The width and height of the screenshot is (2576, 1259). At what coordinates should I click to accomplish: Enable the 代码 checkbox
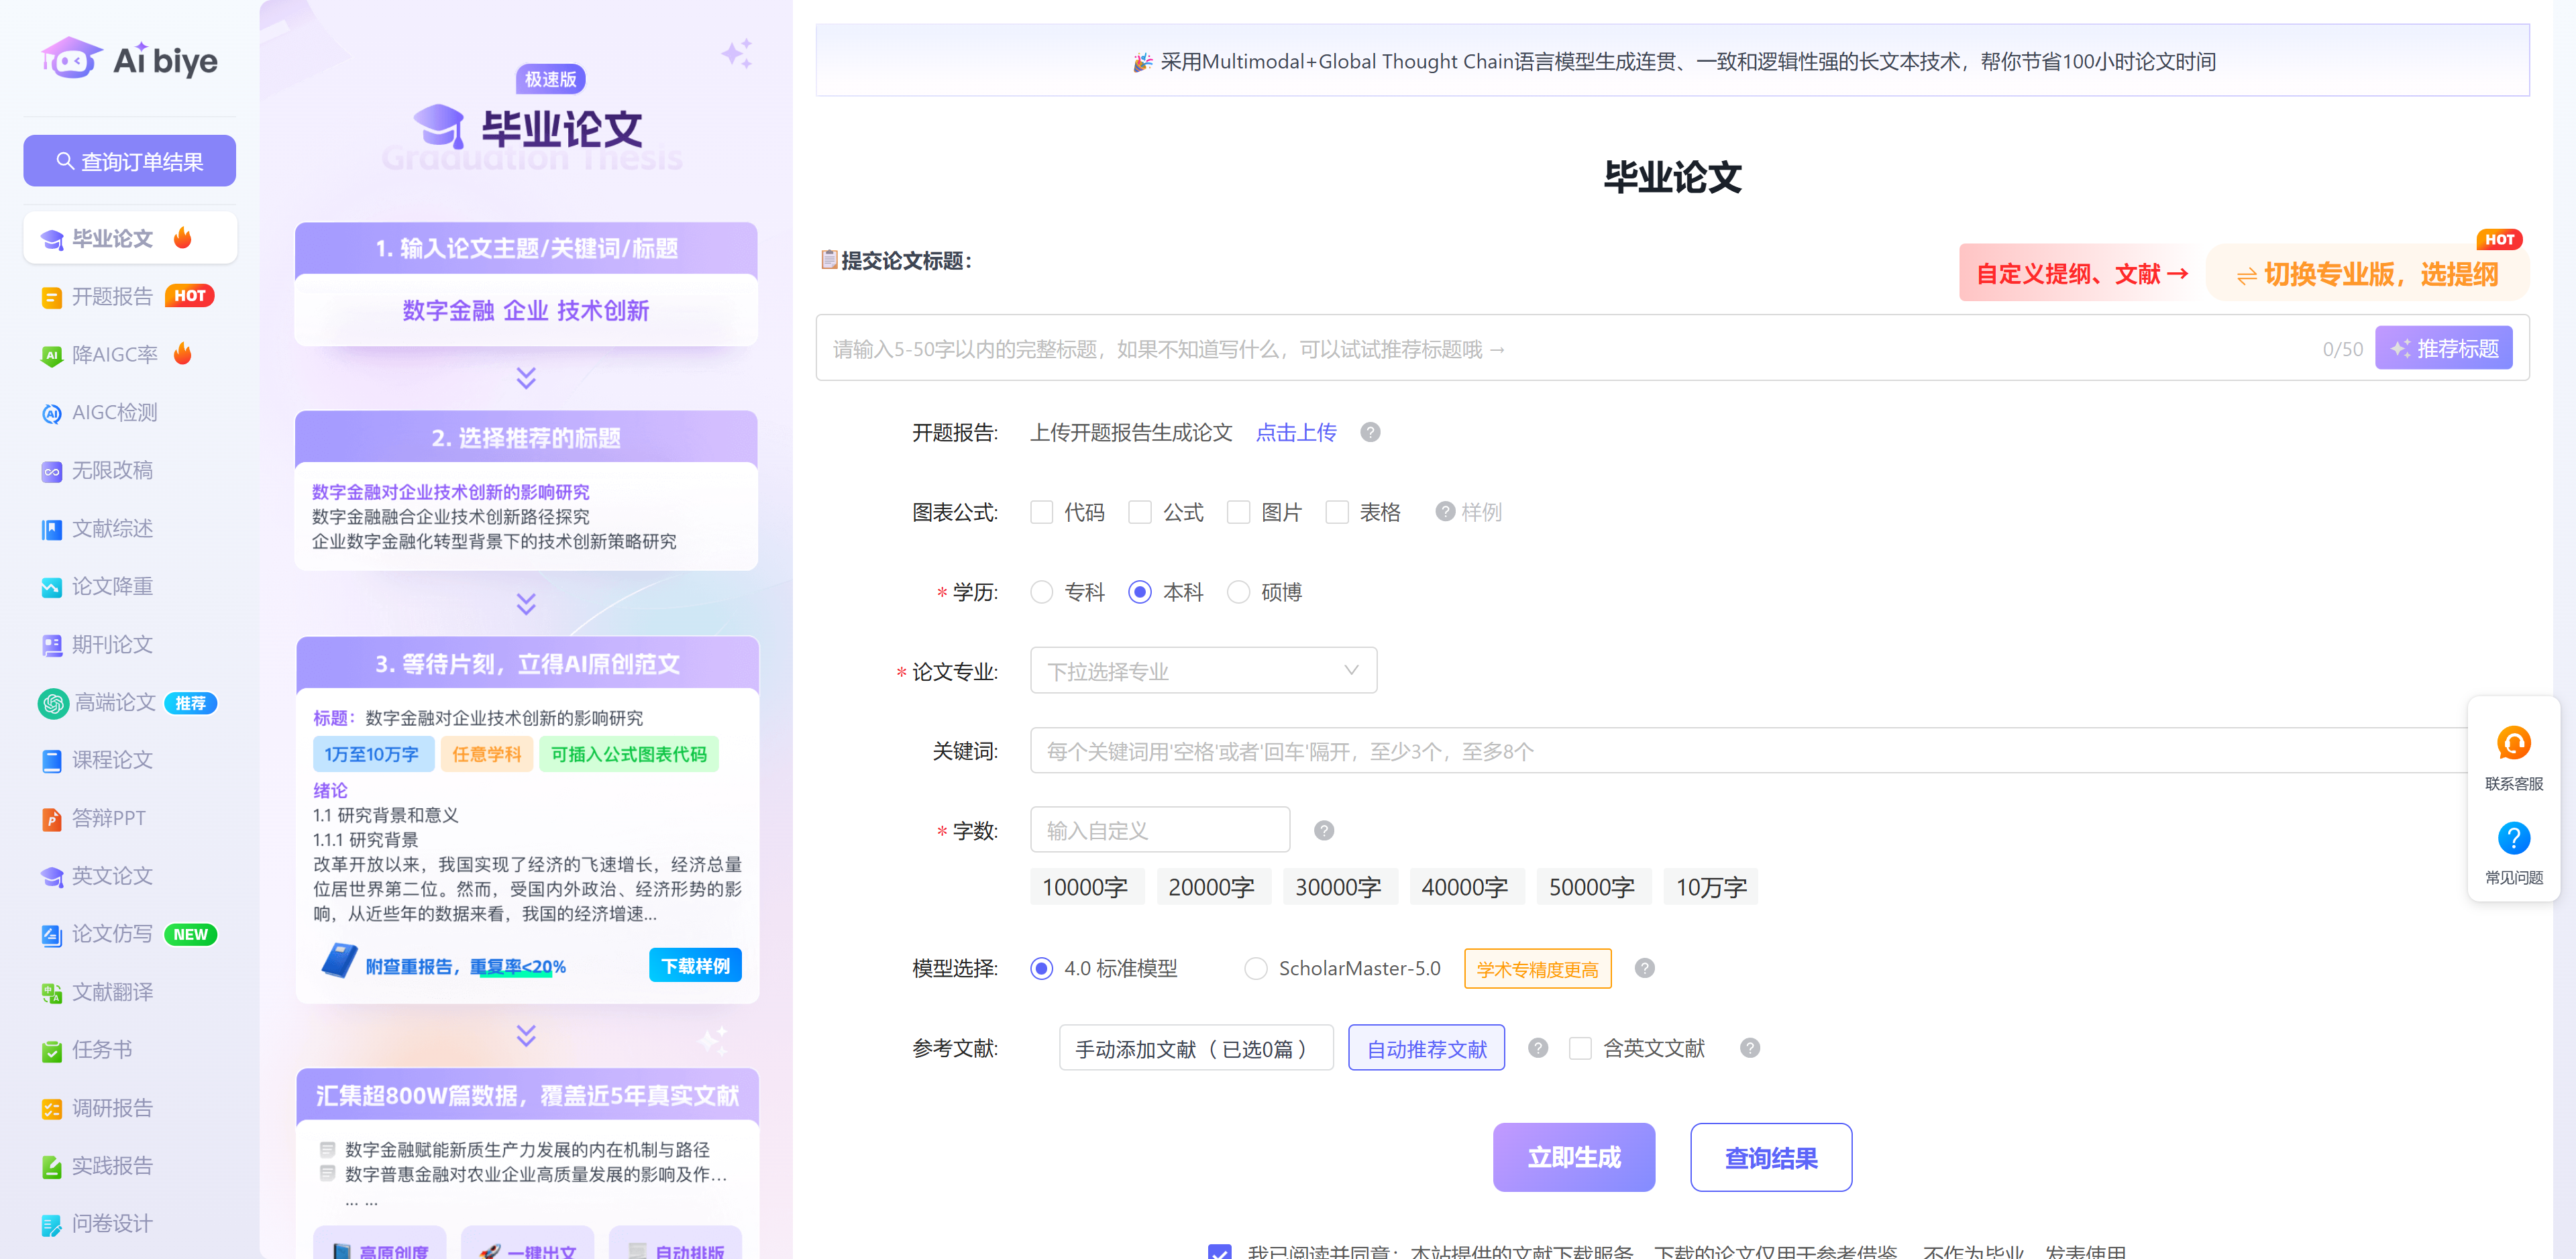pyautogui.click(x=1041, y=512)
